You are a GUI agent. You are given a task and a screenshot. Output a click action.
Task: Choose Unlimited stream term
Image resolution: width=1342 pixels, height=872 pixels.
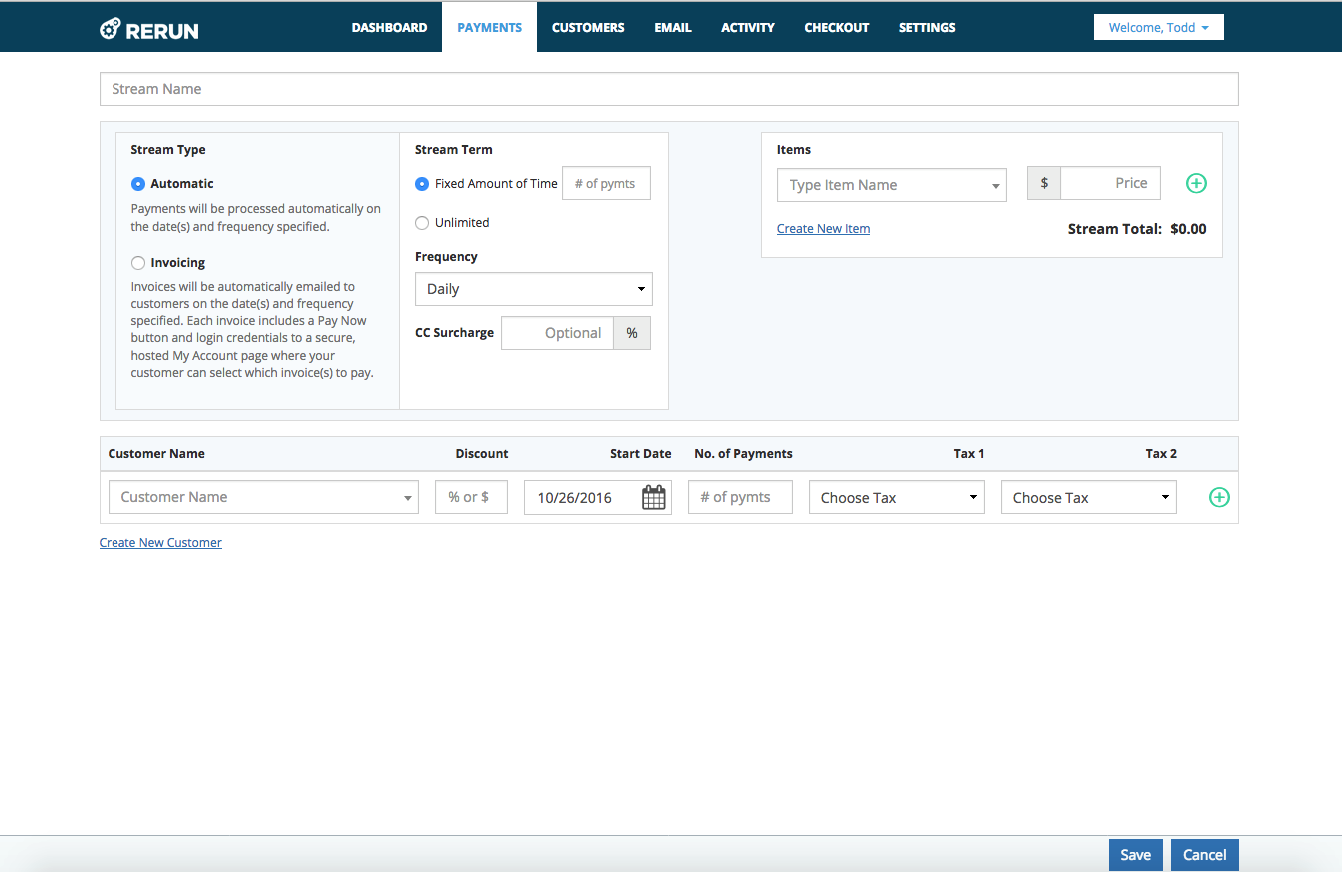click(422, 223)
